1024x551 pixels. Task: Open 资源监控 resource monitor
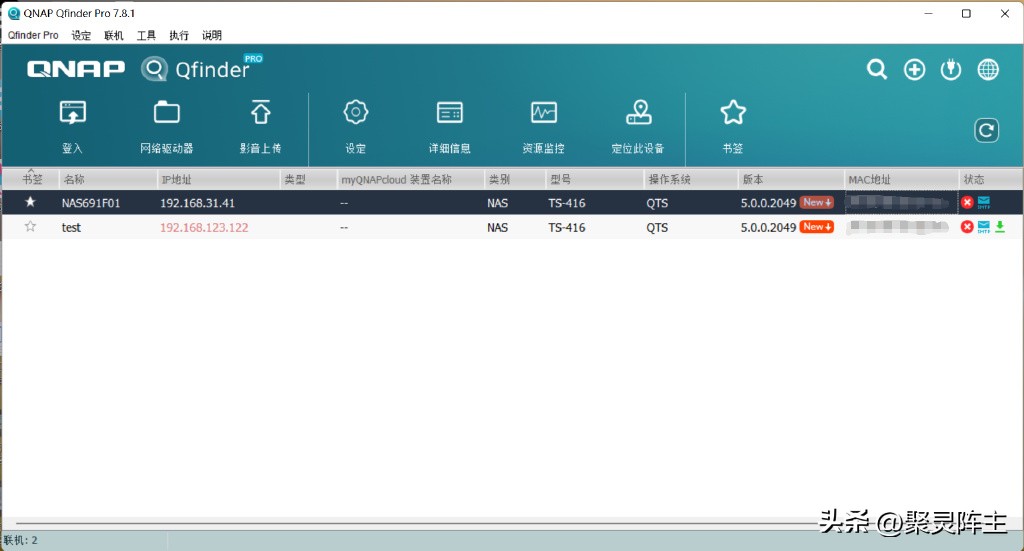click(x=544, y=113)
